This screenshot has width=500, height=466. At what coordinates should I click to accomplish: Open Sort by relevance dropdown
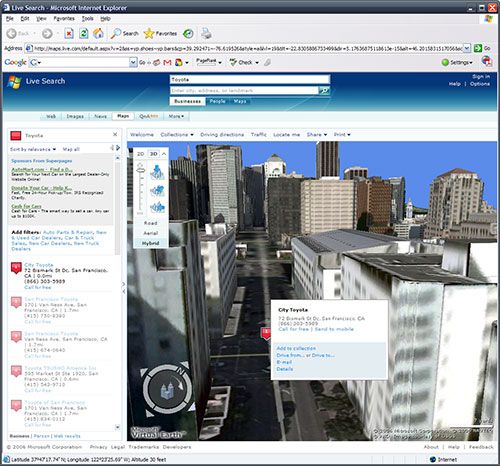33,149
